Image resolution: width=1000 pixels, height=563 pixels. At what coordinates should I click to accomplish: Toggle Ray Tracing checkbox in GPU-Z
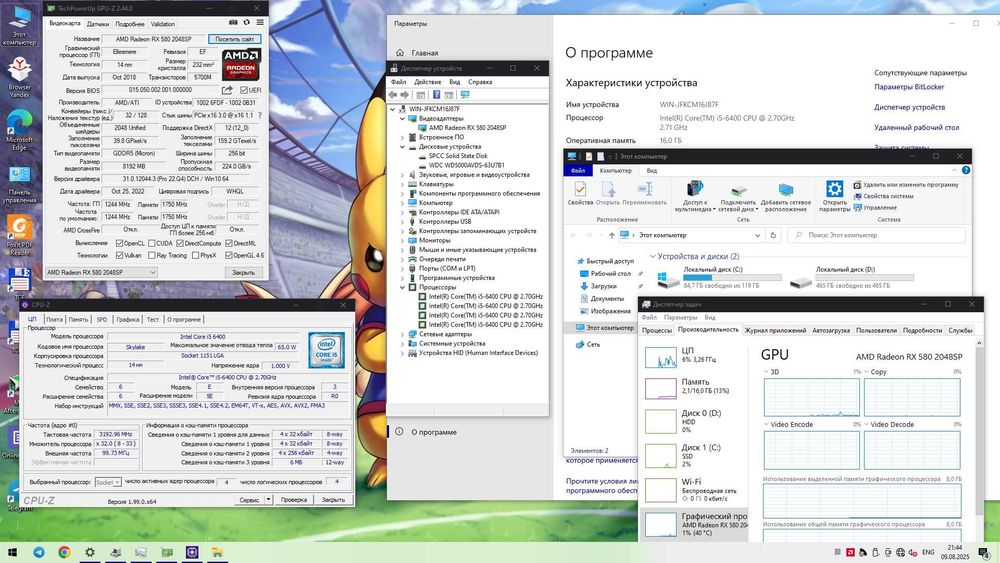pos(152,255)
